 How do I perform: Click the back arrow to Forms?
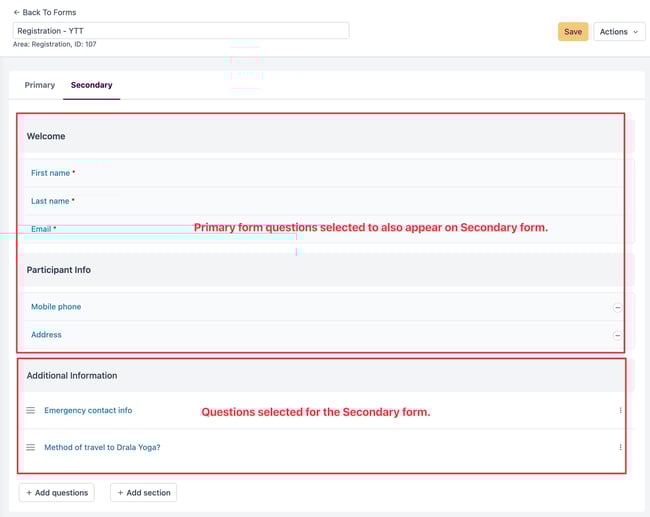17,12
